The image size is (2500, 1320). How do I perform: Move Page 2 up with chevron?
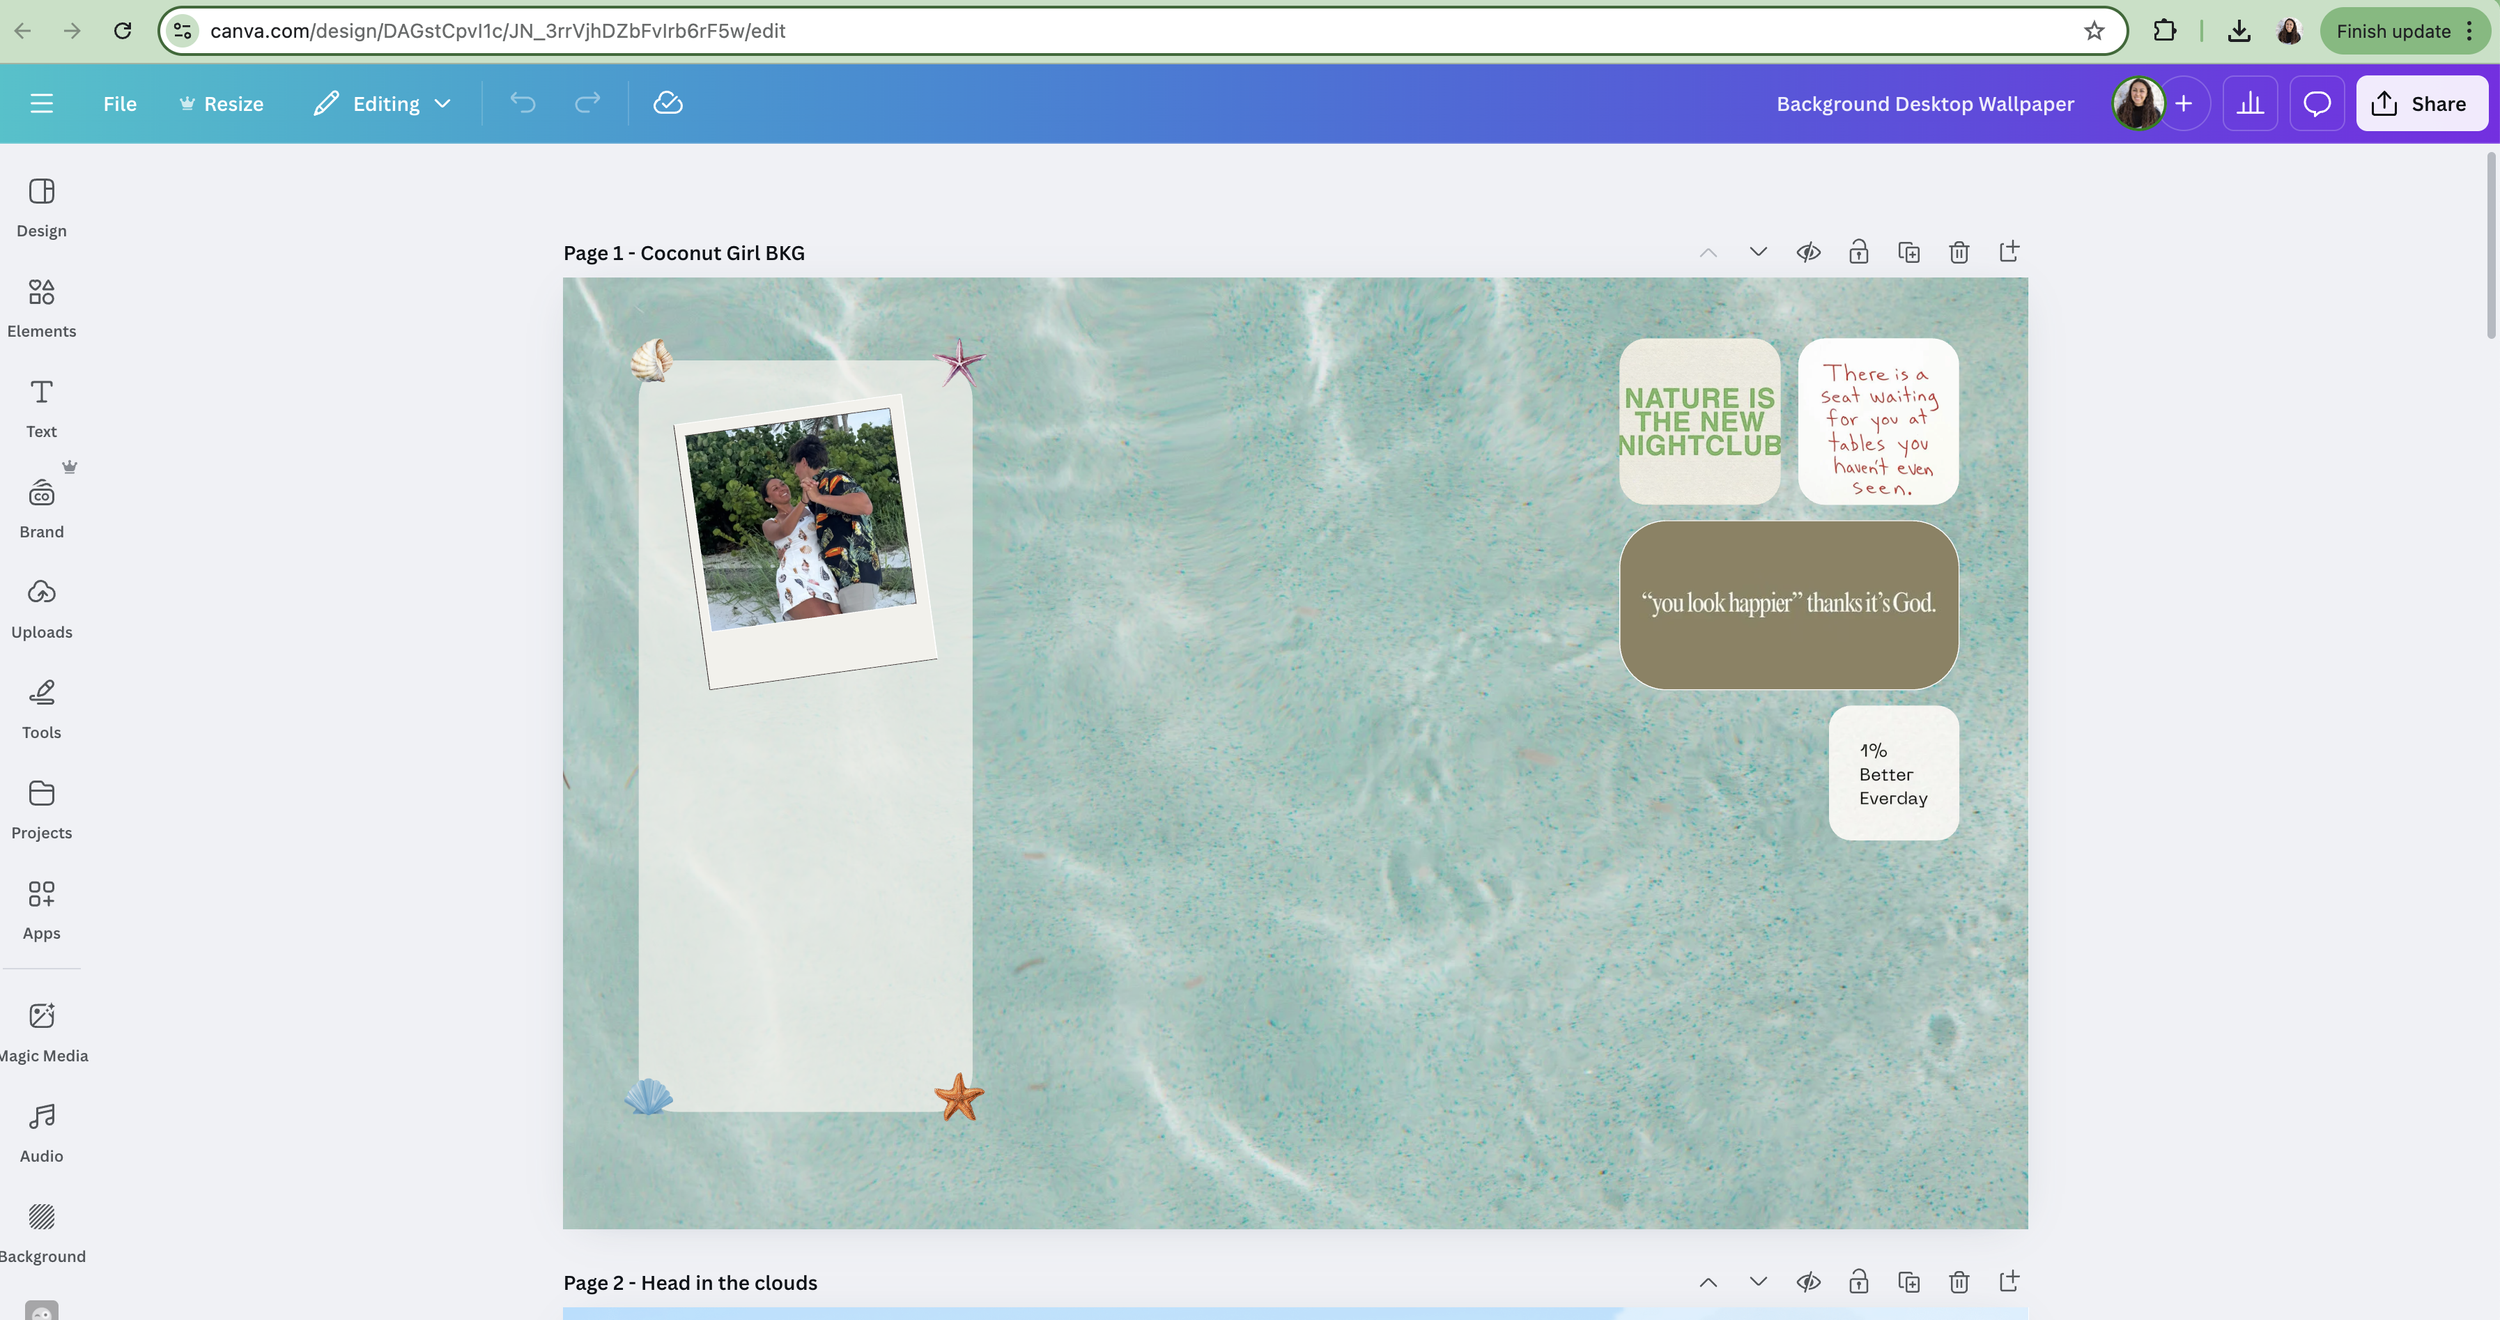[1708, 1282]
